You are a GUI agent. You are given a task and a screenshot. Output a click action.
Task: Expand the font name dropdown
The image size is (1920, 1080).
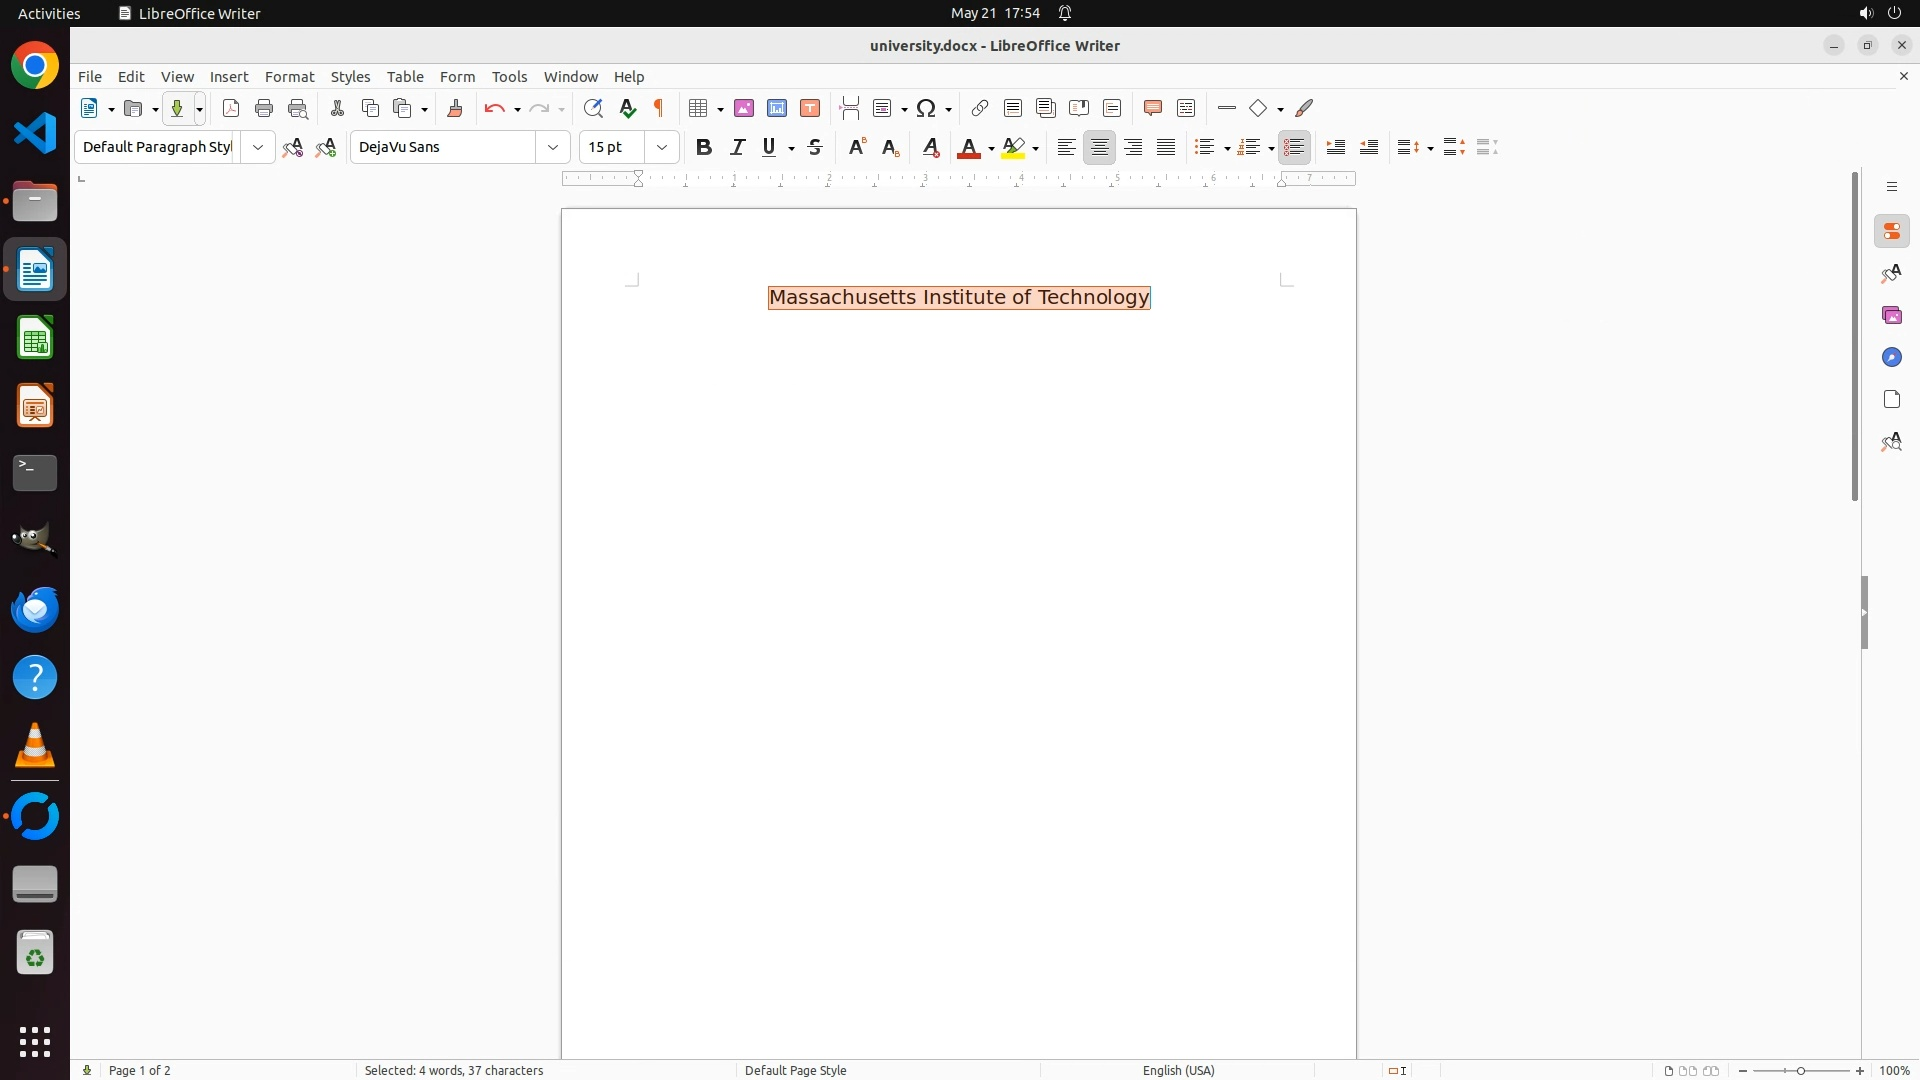coord(553,148)
